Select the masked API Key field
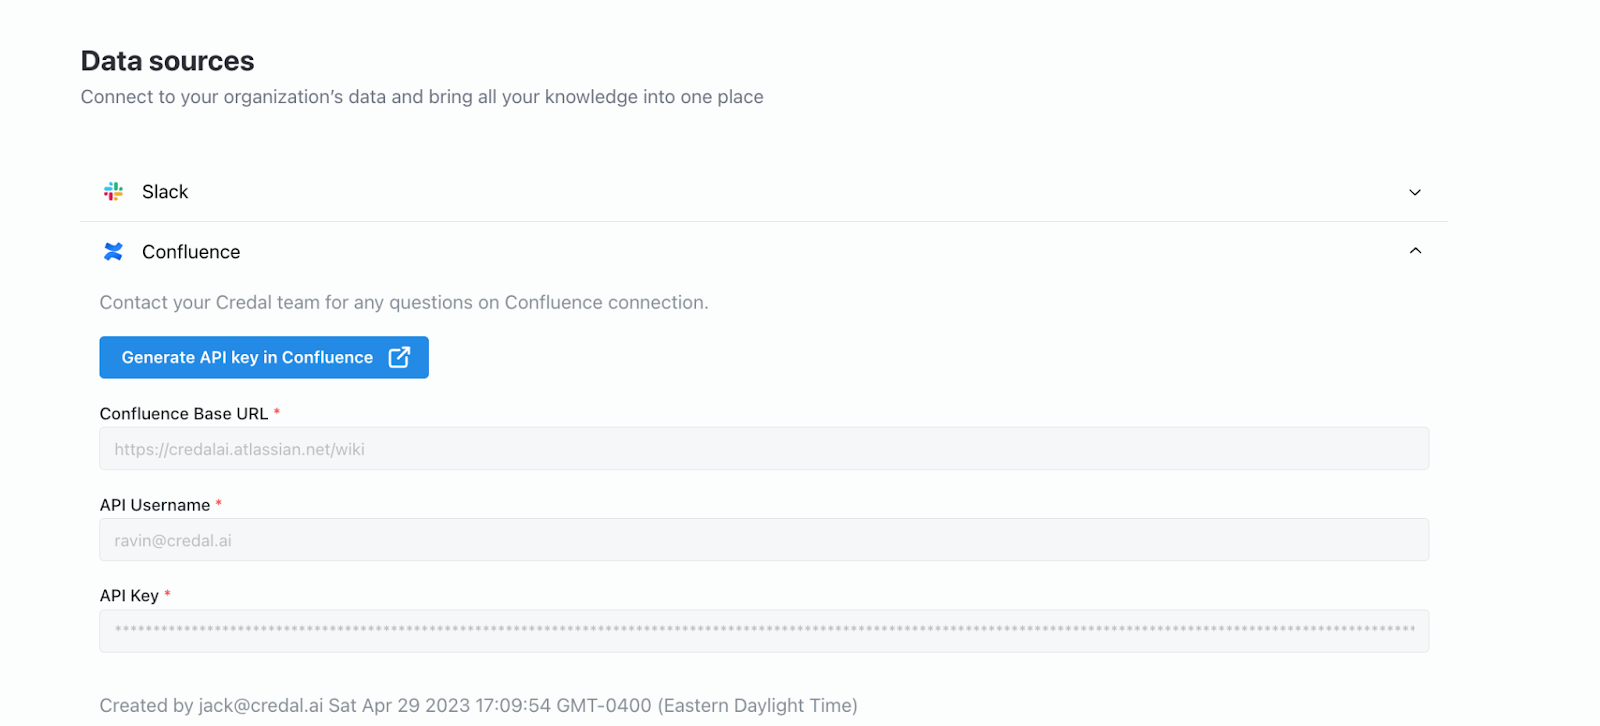Screen dimensions: 1600x726 (x=764, y=631)
